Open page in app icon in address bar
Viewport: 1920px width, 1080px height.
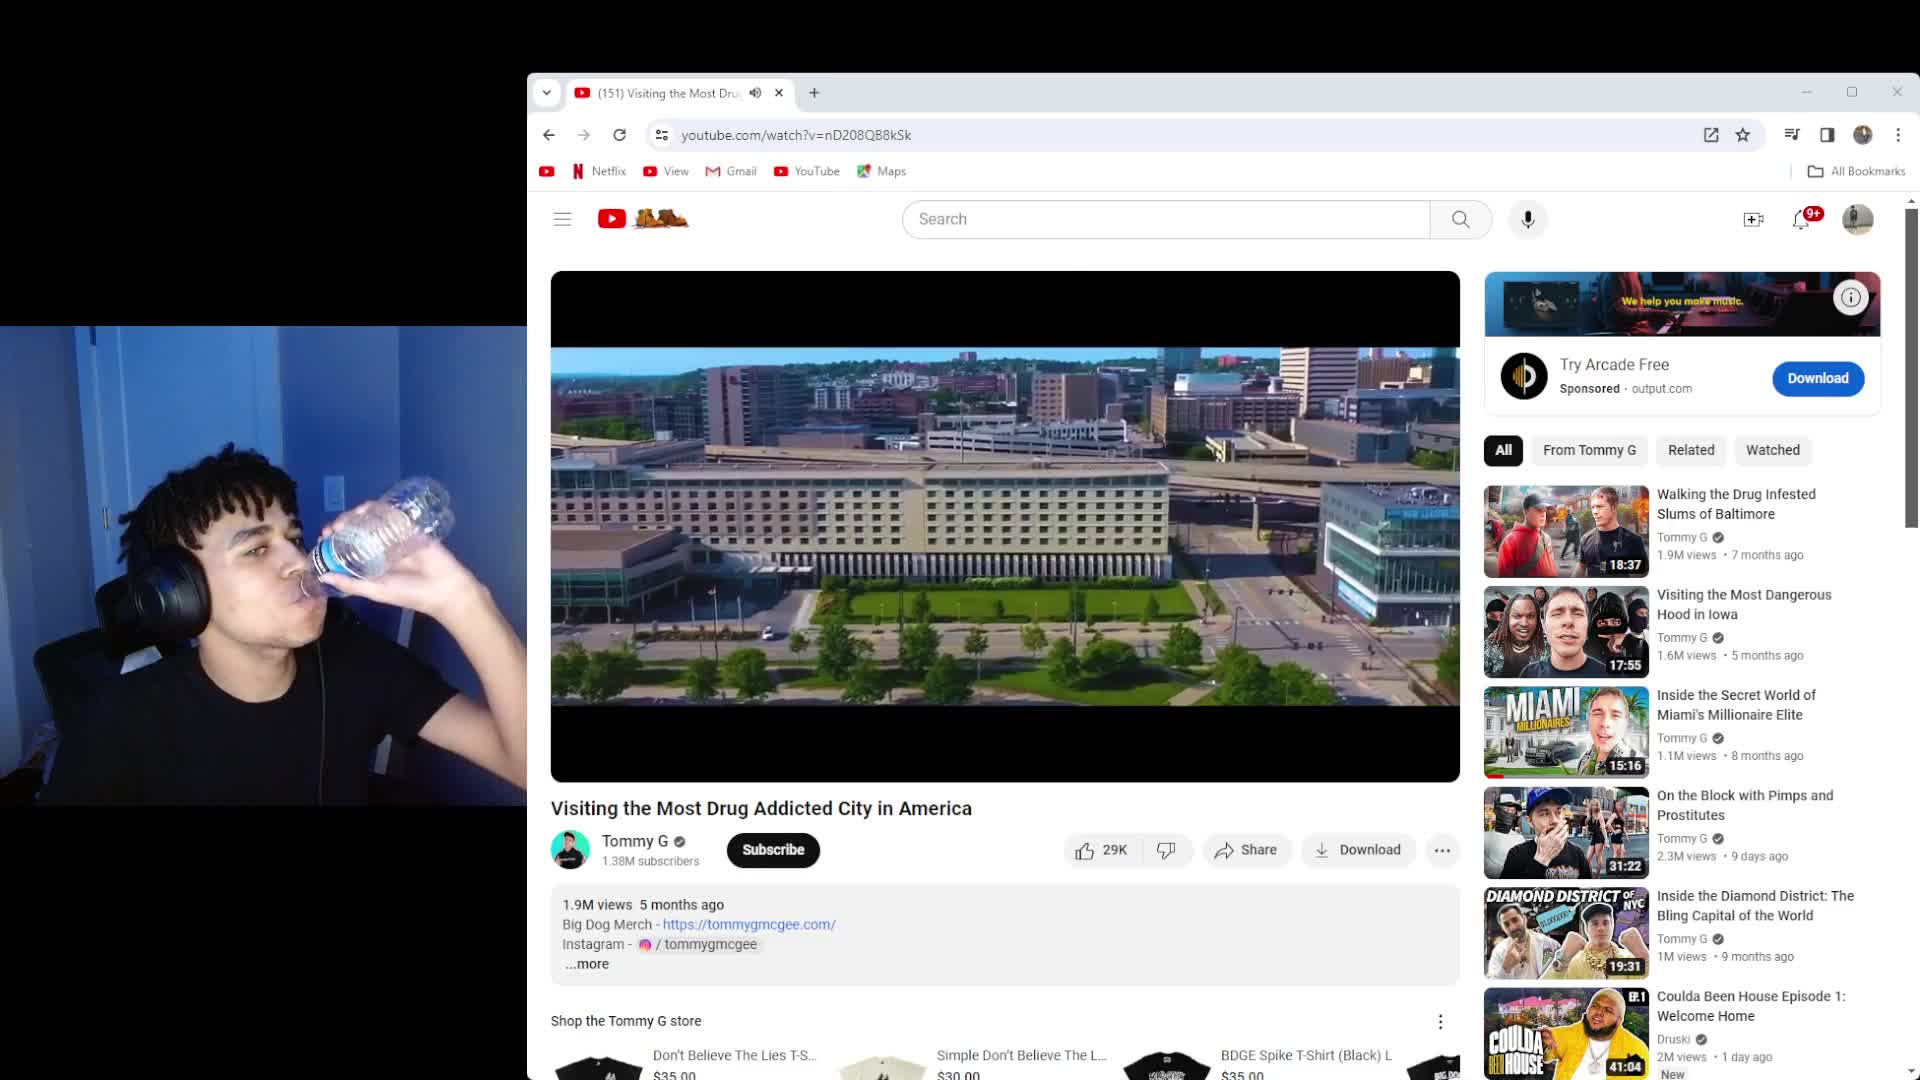pos(1711,135)
